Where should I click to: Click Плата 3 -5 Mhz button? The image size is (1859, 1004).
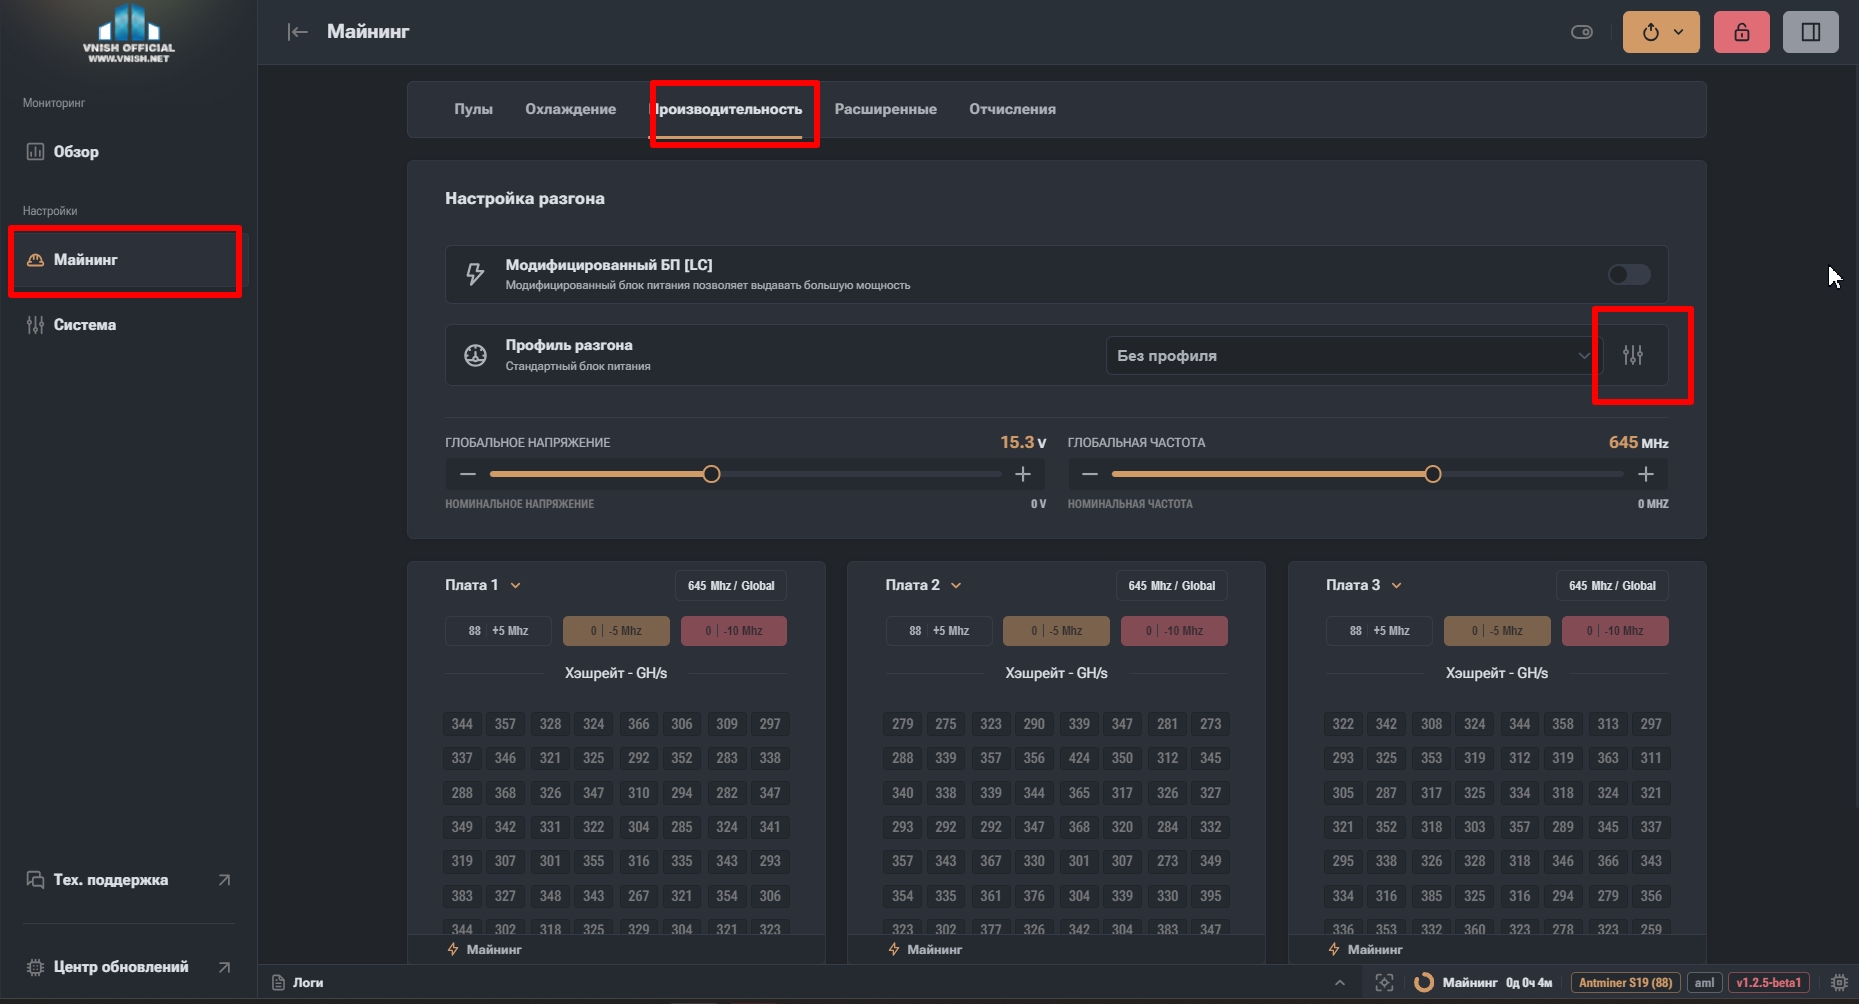[1497, 631]
